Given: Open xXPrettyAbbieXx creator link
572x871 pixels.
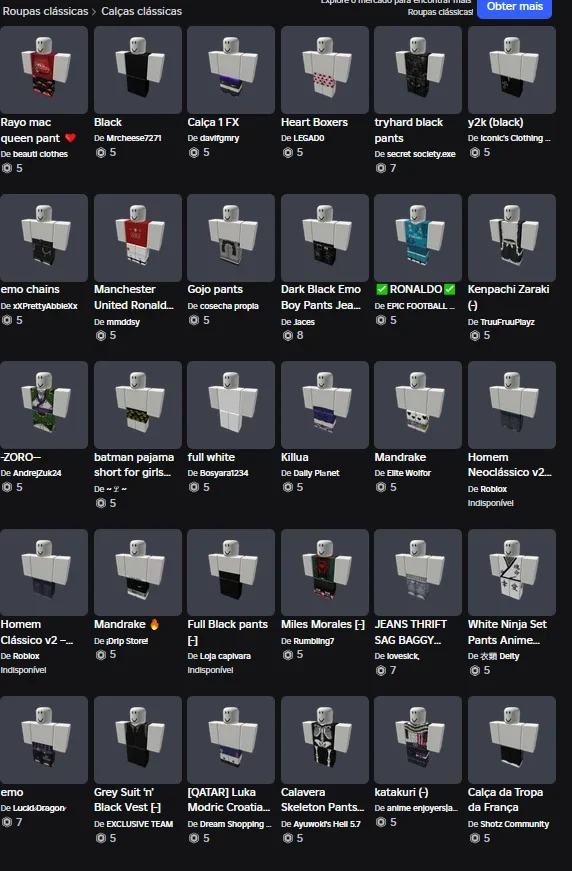Looking at the screenshot, I should coord(45,306).
